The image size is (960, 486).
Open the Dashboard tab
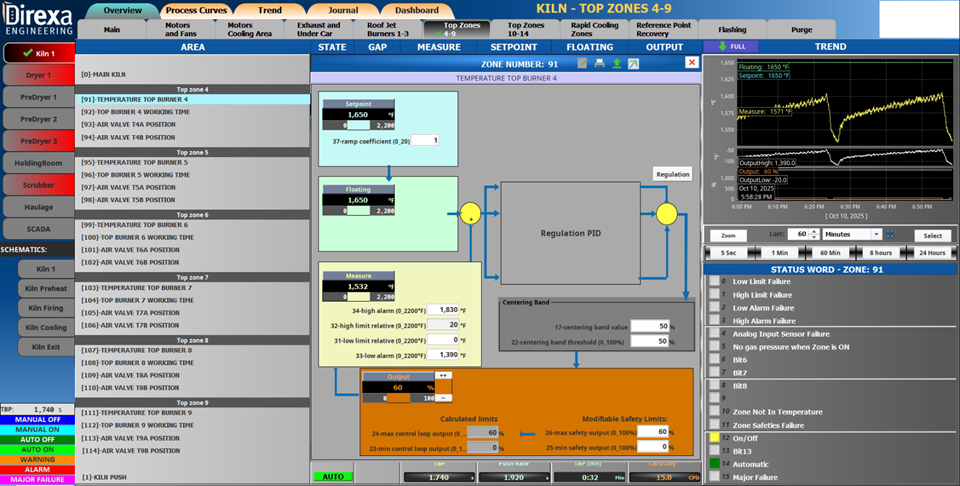(416, 10)
